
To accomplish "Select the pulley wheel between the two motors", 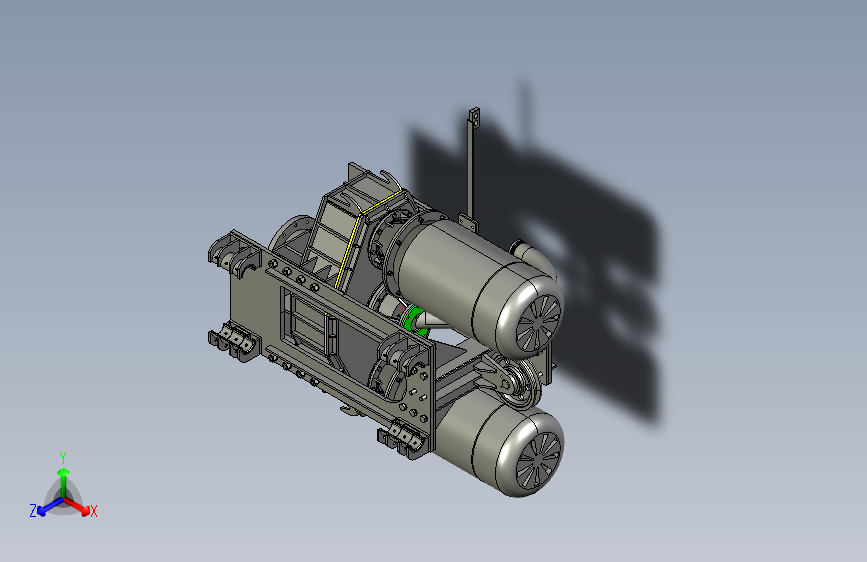I will click(521, 383).
